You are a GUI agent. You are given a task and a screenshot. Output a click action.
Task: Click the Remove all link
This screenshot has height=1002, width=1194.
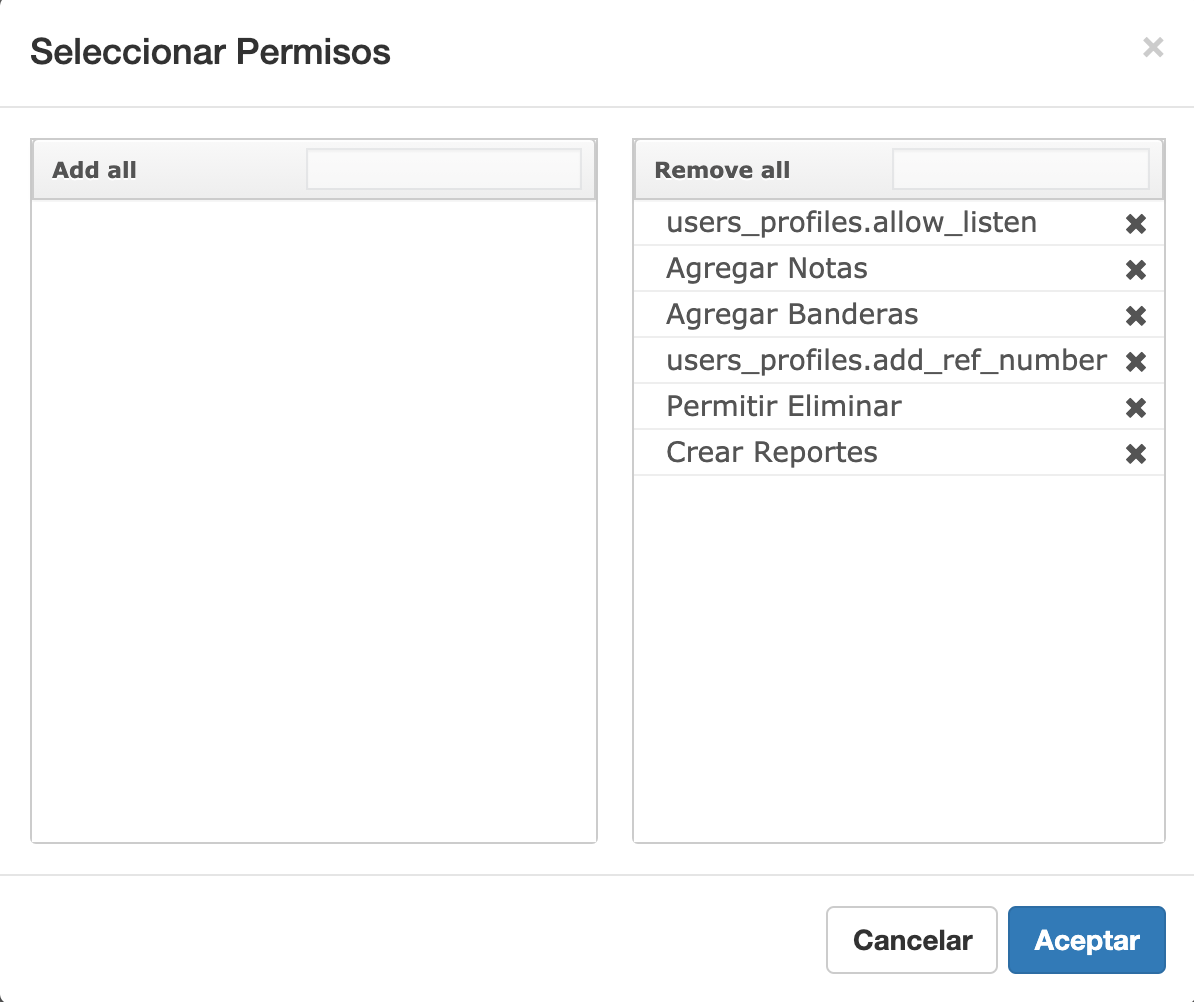[x=722, y=170]
